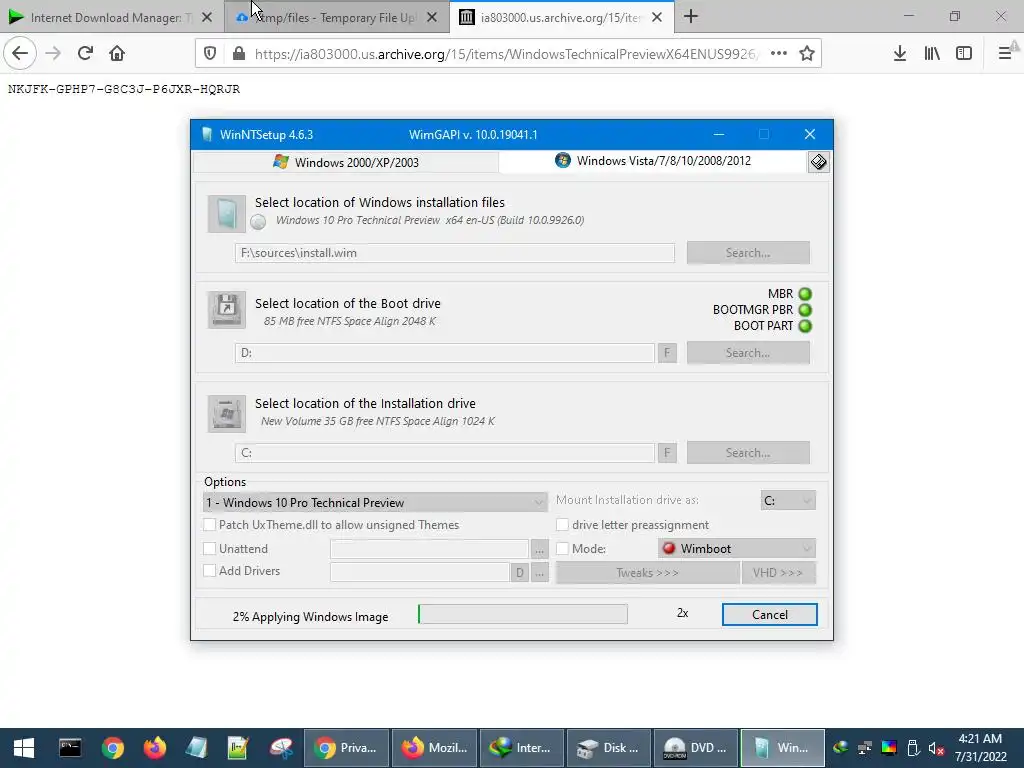Screen dimensions: 1024x768
Task: Open the Wimboot mode dropdown
Action: (737, 549)
